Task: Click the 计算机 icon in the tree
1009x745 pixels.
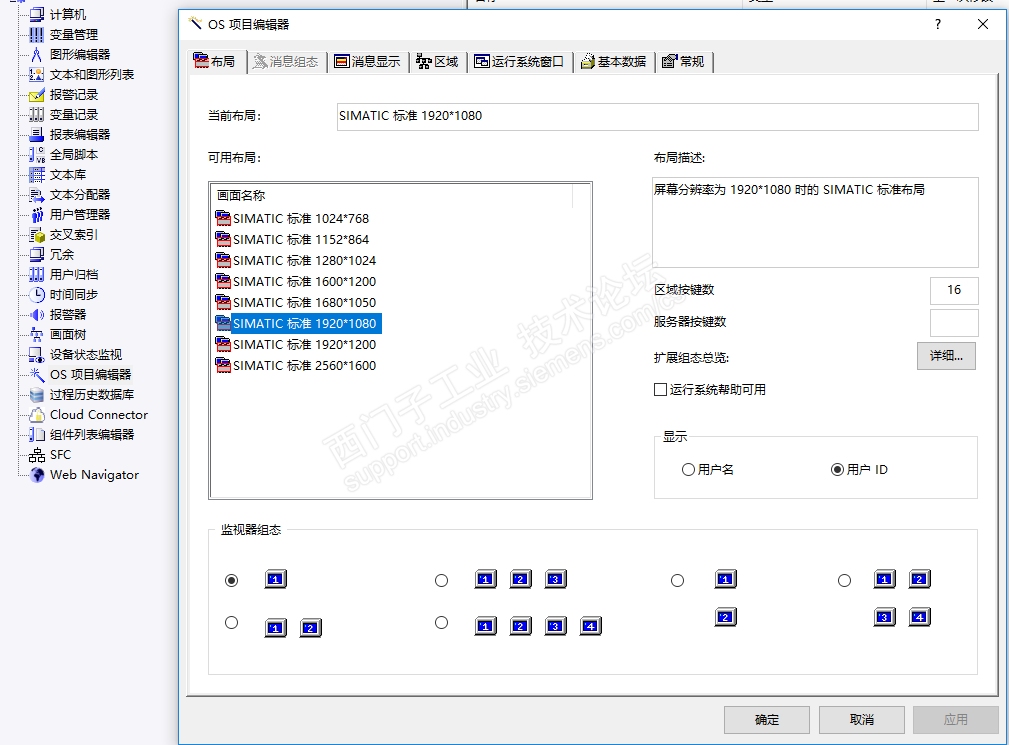Action: tap(37, 14)
